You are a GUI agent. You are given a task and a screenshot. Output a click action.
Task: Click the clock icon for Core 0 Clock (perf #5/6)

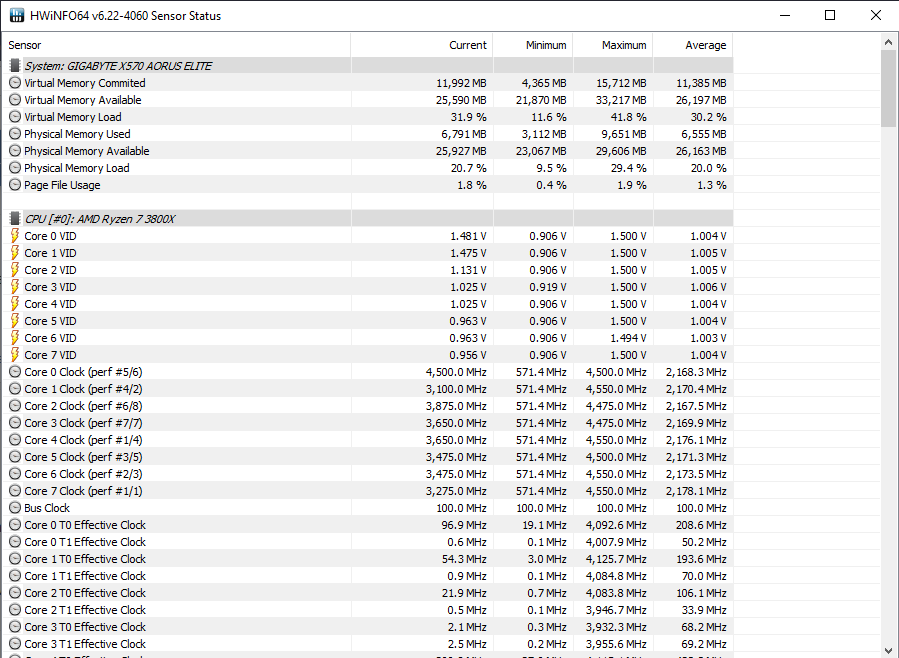tap(15, 372)
